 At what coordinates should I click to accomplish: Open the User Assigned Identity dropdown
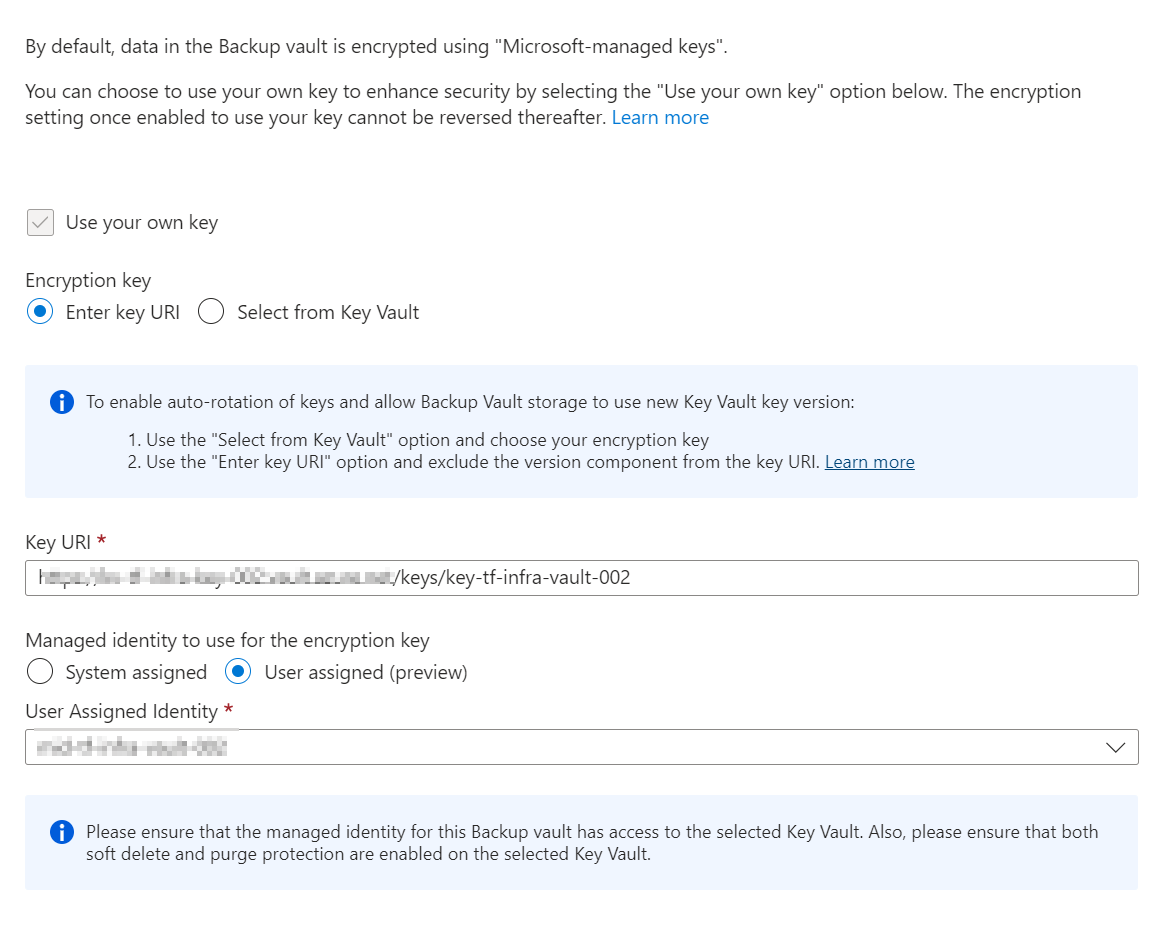pos(580,747)
